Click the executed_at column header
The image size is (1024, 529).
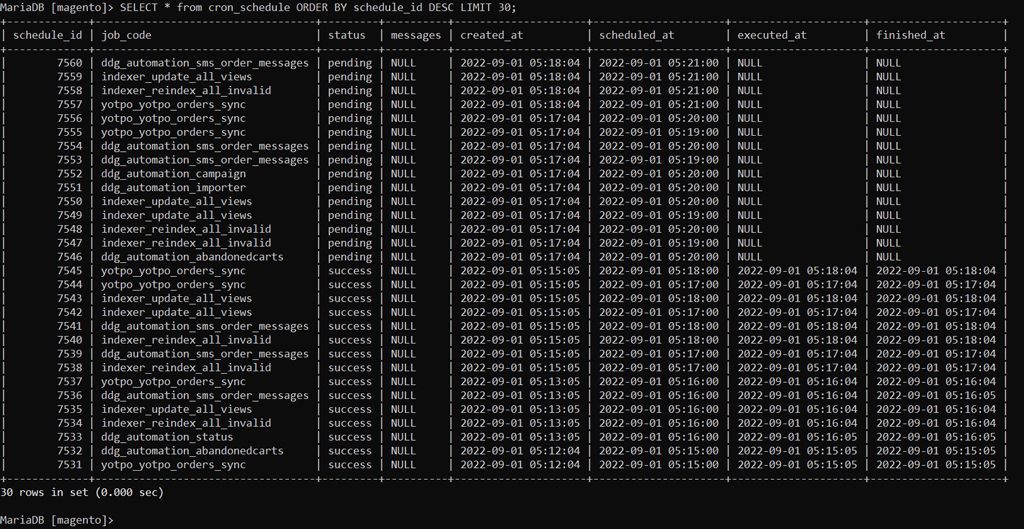(x=772, y=35)
